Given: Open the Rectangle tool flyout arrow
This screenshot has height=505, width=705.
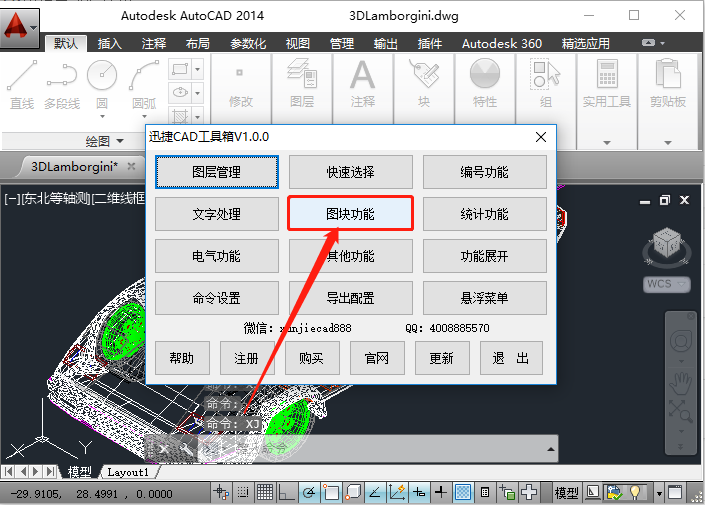Looking at the screenshot, I should coord(198,69).
